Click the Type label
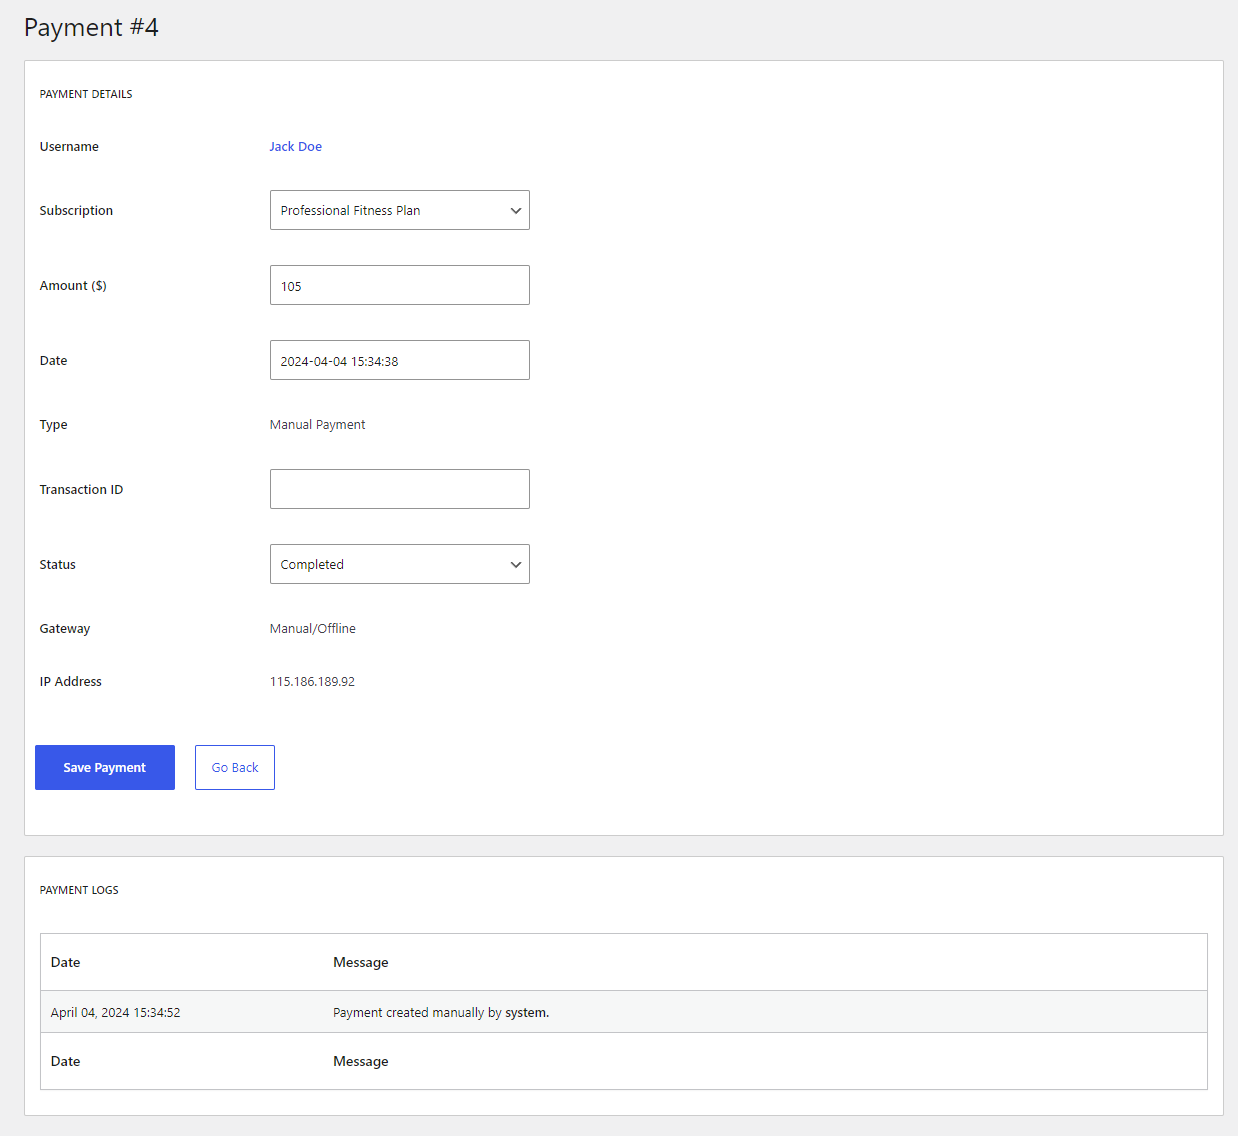This screenshot has height=1136, width=1238. tap(54, 424)
